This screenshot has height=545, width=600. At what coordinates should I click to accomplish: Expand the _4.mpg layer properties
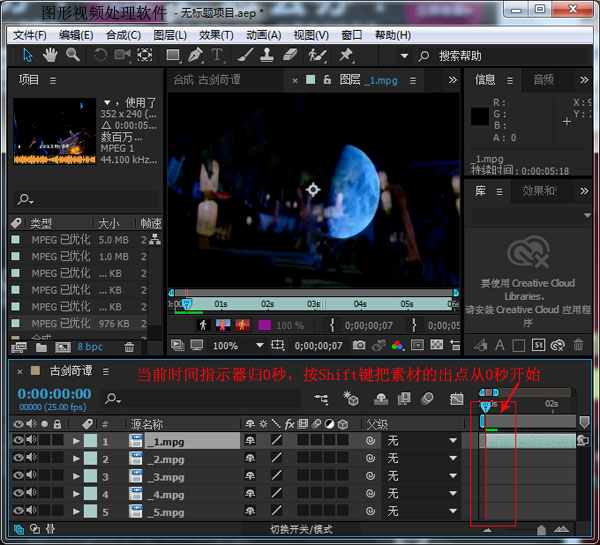coord(76,494)
